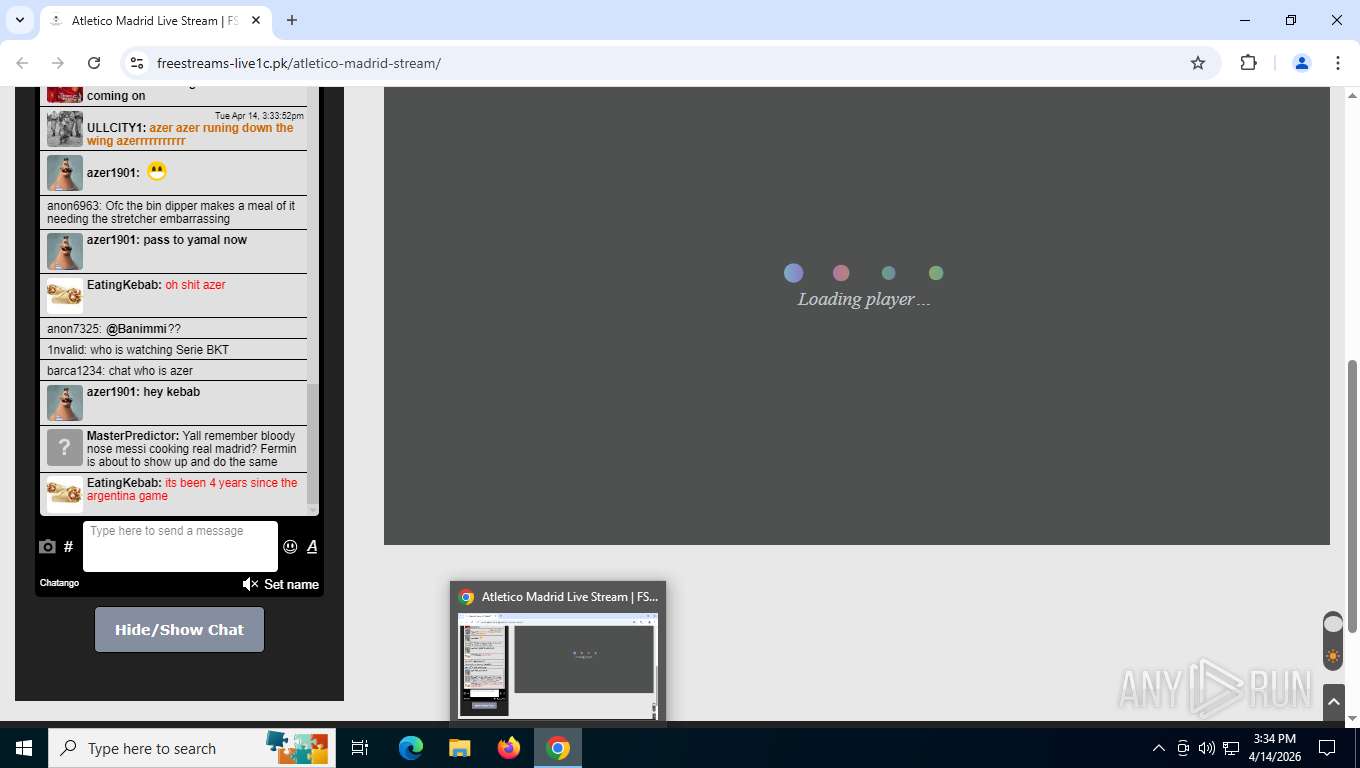This screenshot has width=1360, height=768.
Task: Click the scroll-to-top arrow button on page
Action: 1333,703
